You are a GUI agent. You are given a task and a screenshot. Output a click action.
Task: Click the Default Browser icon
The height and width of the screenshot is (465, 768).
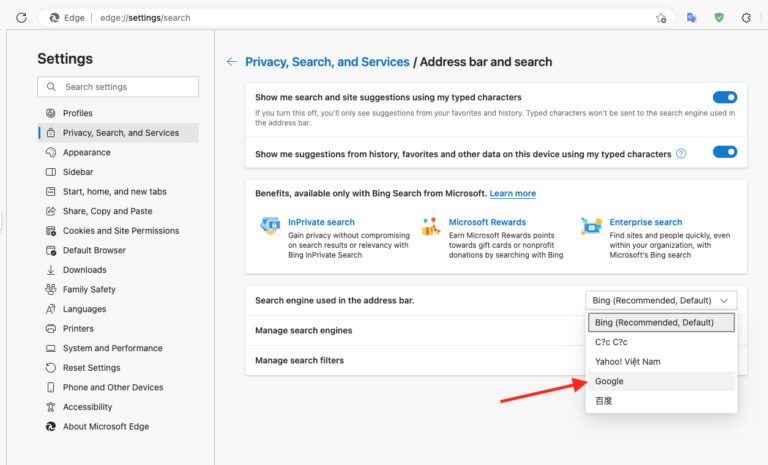coord(50,250)
